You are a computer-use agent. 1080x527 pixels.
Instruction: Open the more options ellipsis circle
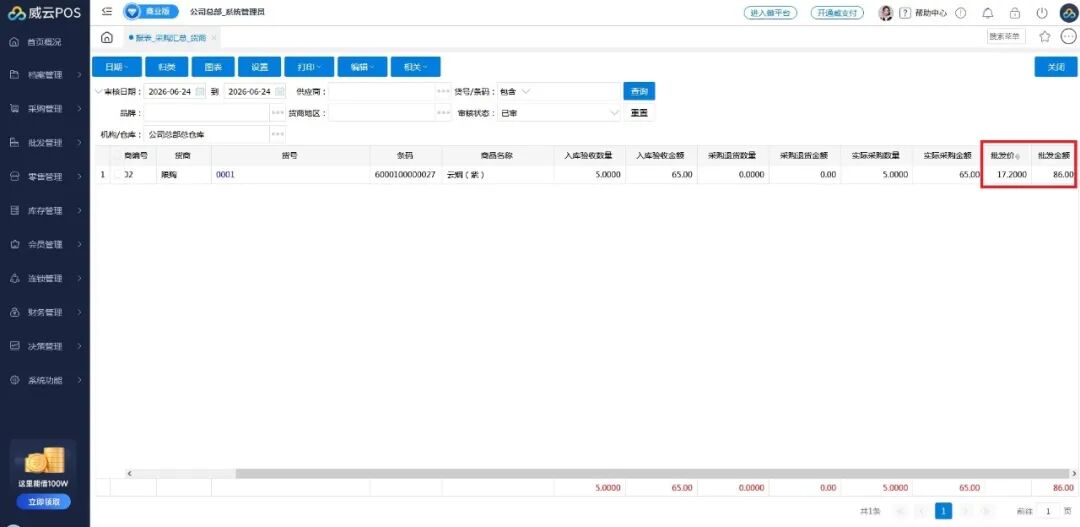[1068, 37]
